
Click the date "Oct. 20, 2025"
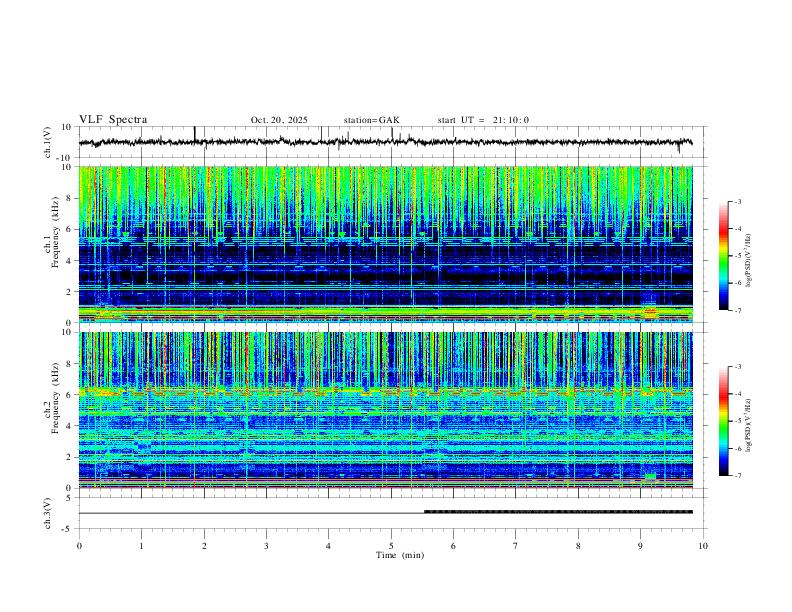pyautogui.click(x=279, y=120)
